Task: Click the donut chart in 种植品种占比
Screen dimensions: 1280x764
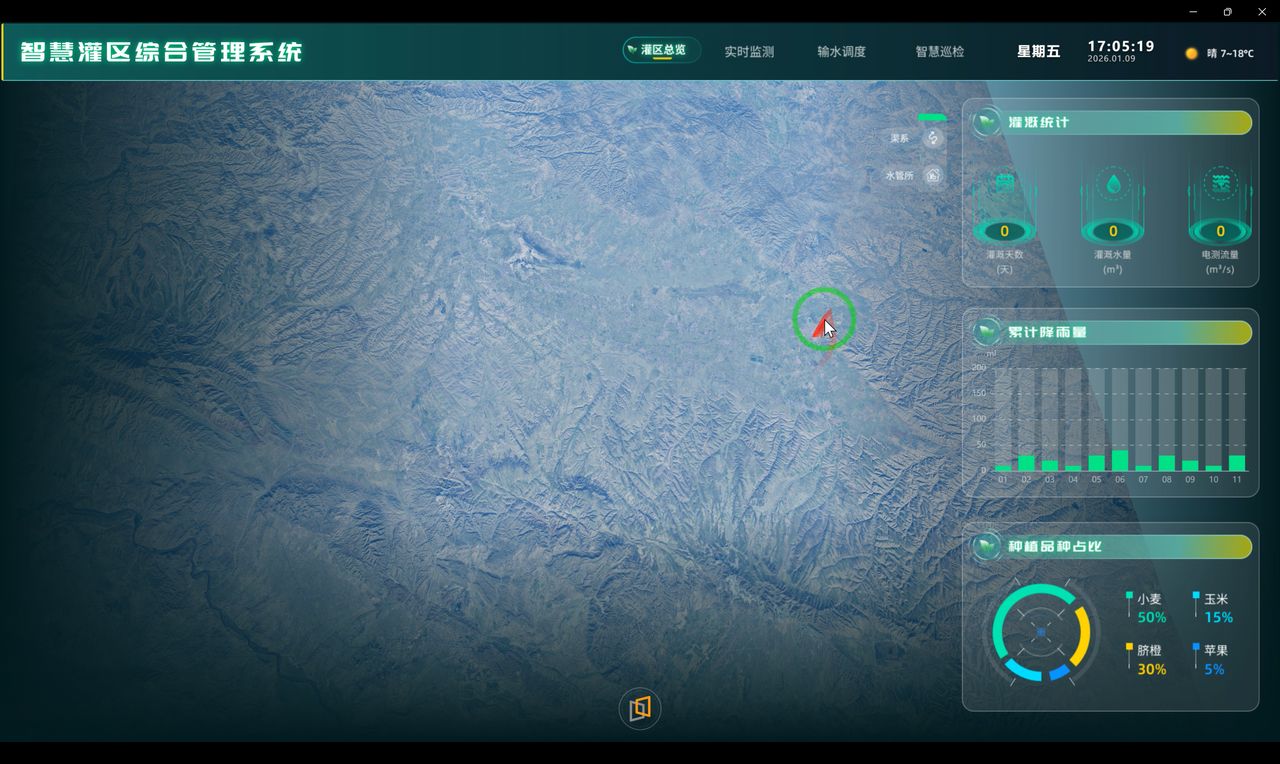Action: [x=1041, y=633]
